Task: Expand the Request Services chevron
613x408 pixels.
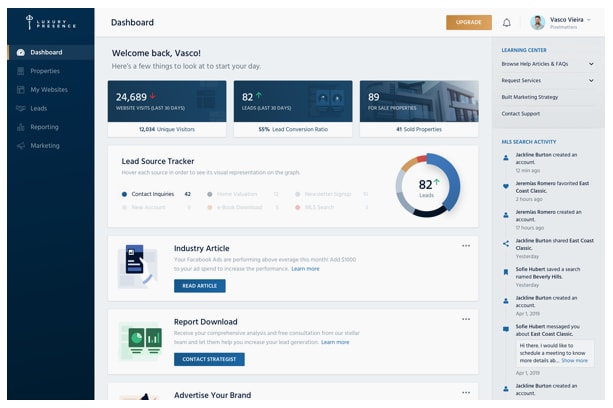Action: pos(591,81)
